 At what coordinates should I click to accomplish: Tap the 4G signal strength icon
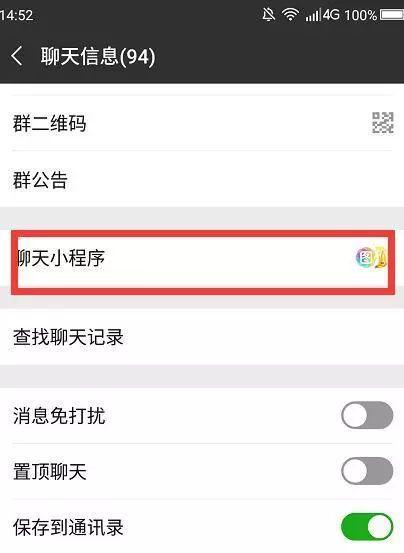click(x=322, y=15)
